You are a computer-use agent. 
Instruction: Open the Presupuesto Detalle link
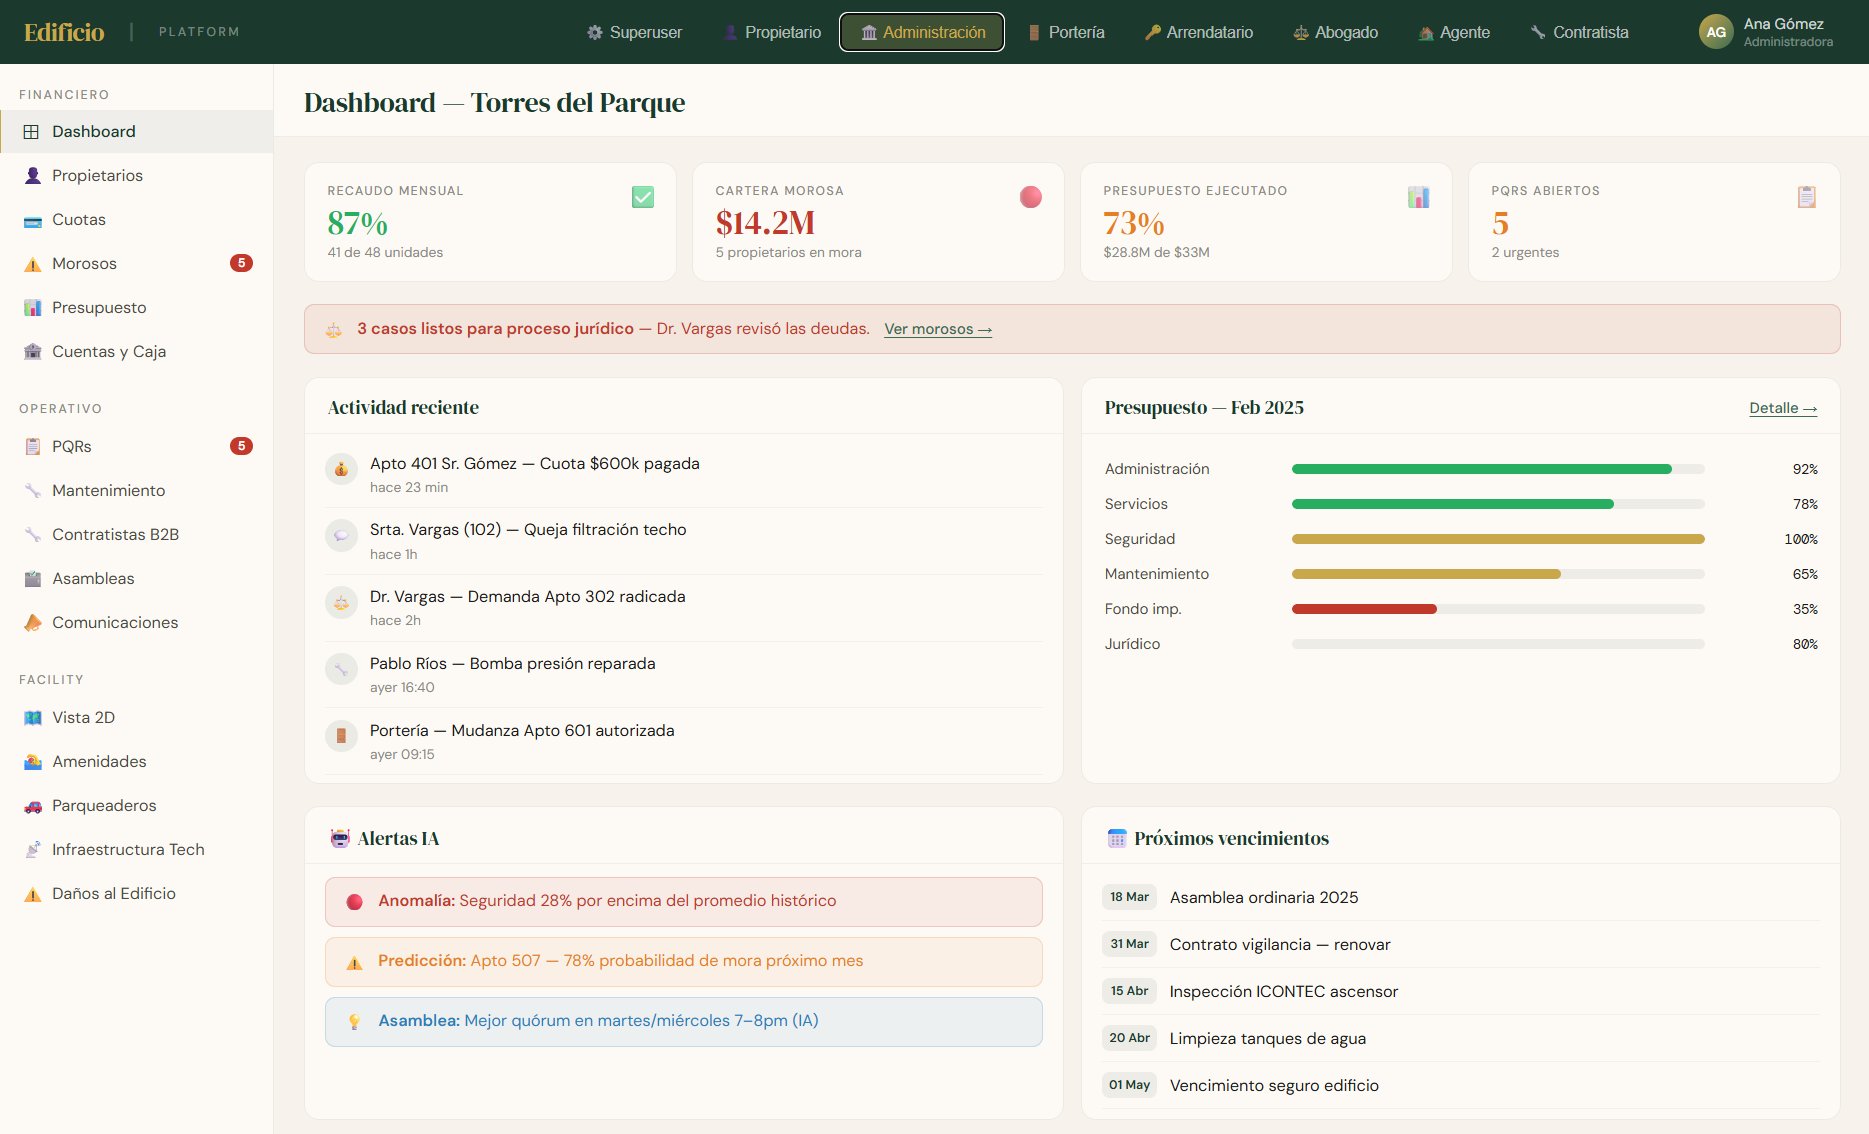click(1783, 408)
